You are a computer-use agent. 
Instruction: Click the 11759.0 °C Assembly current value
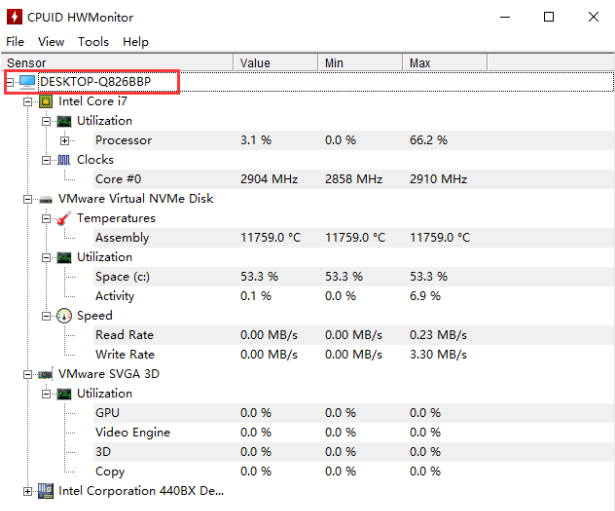pos(271,238)
